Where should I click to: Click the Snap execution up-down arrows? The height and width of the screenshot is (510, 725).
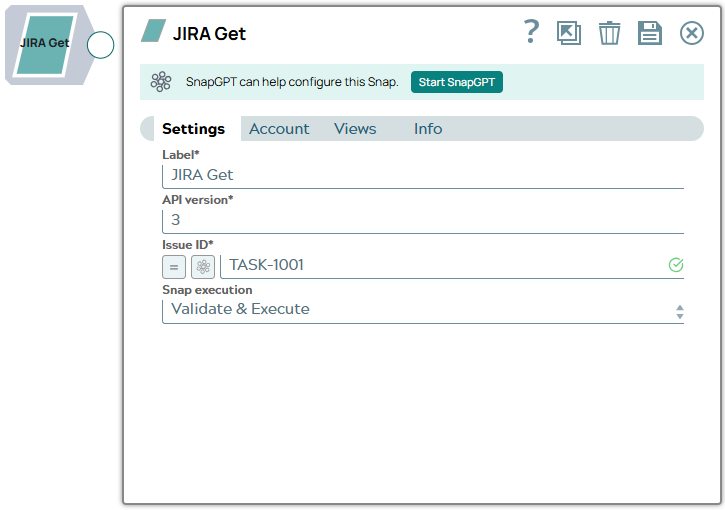pos(679,312)
